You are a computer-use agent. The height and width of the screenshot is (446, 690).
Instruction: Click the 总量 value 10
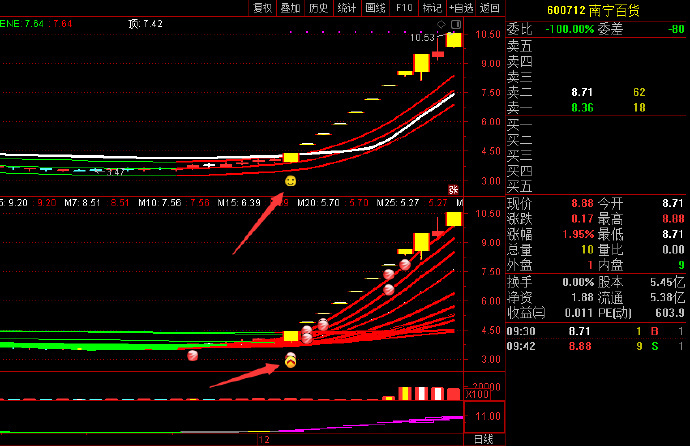click(x=587, y=250)
